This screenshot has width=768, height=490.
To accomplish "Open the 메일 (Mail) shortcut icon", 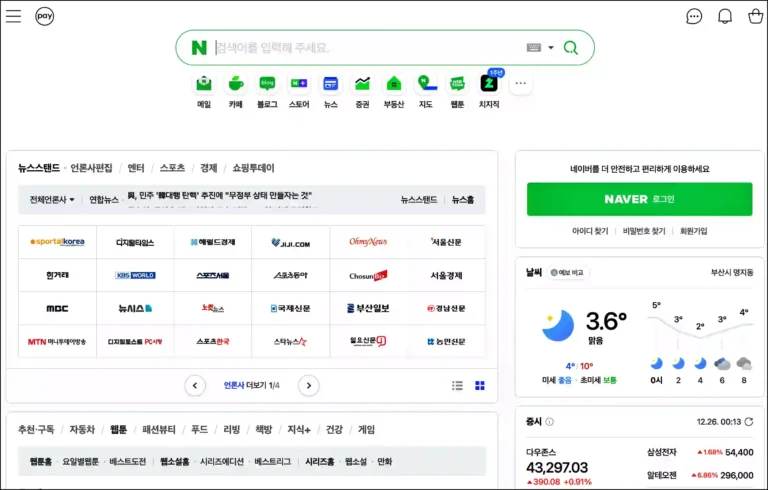I will point(204,84).
